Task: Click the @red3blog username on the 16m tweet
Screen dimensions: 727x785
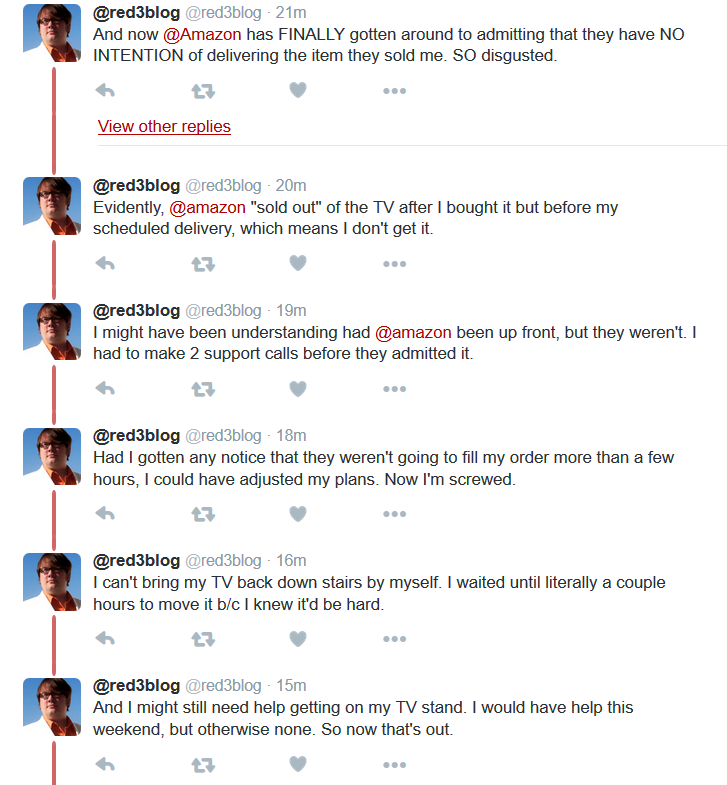Action: pos(136,561)
